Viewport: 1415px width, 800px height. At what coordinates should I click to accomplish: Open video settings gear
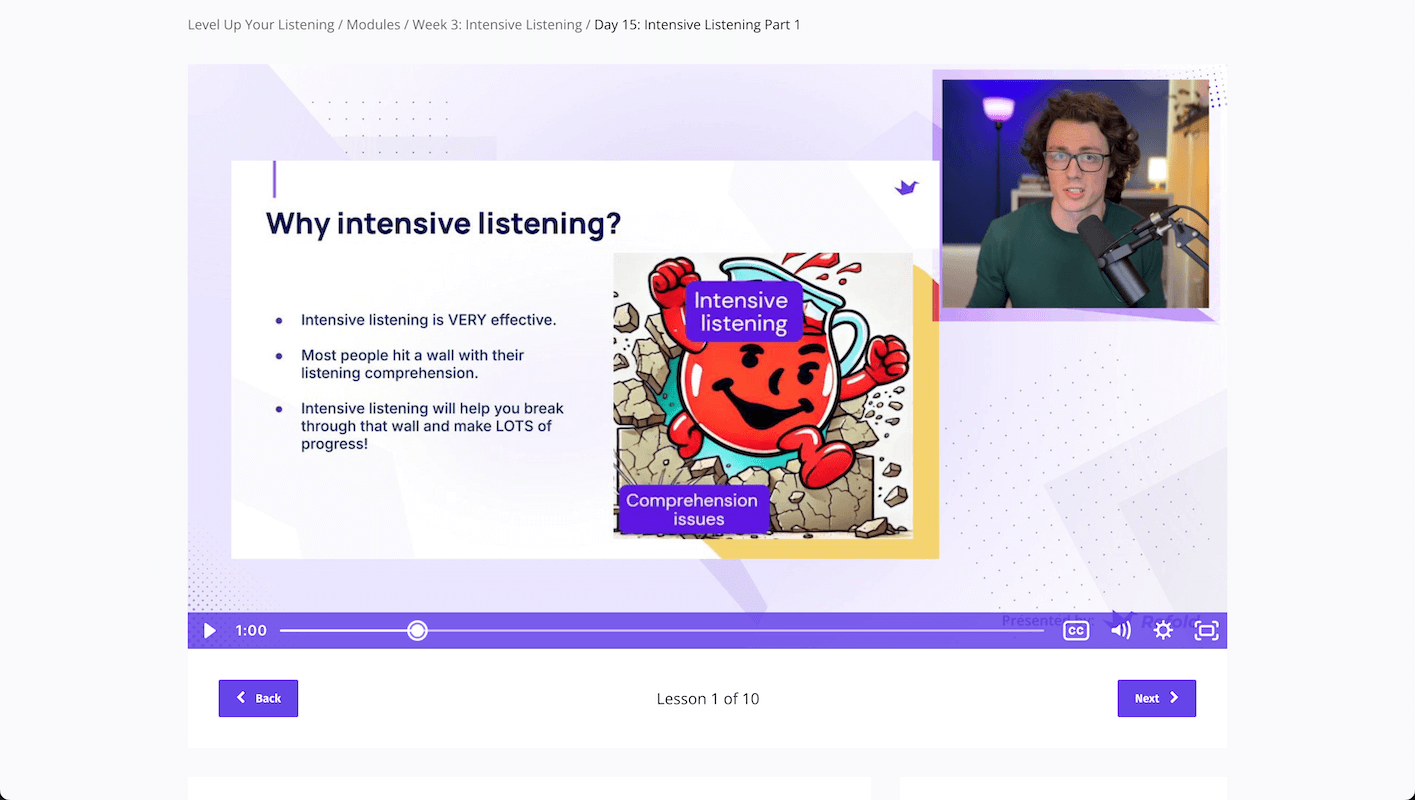tap(1163, 631)
